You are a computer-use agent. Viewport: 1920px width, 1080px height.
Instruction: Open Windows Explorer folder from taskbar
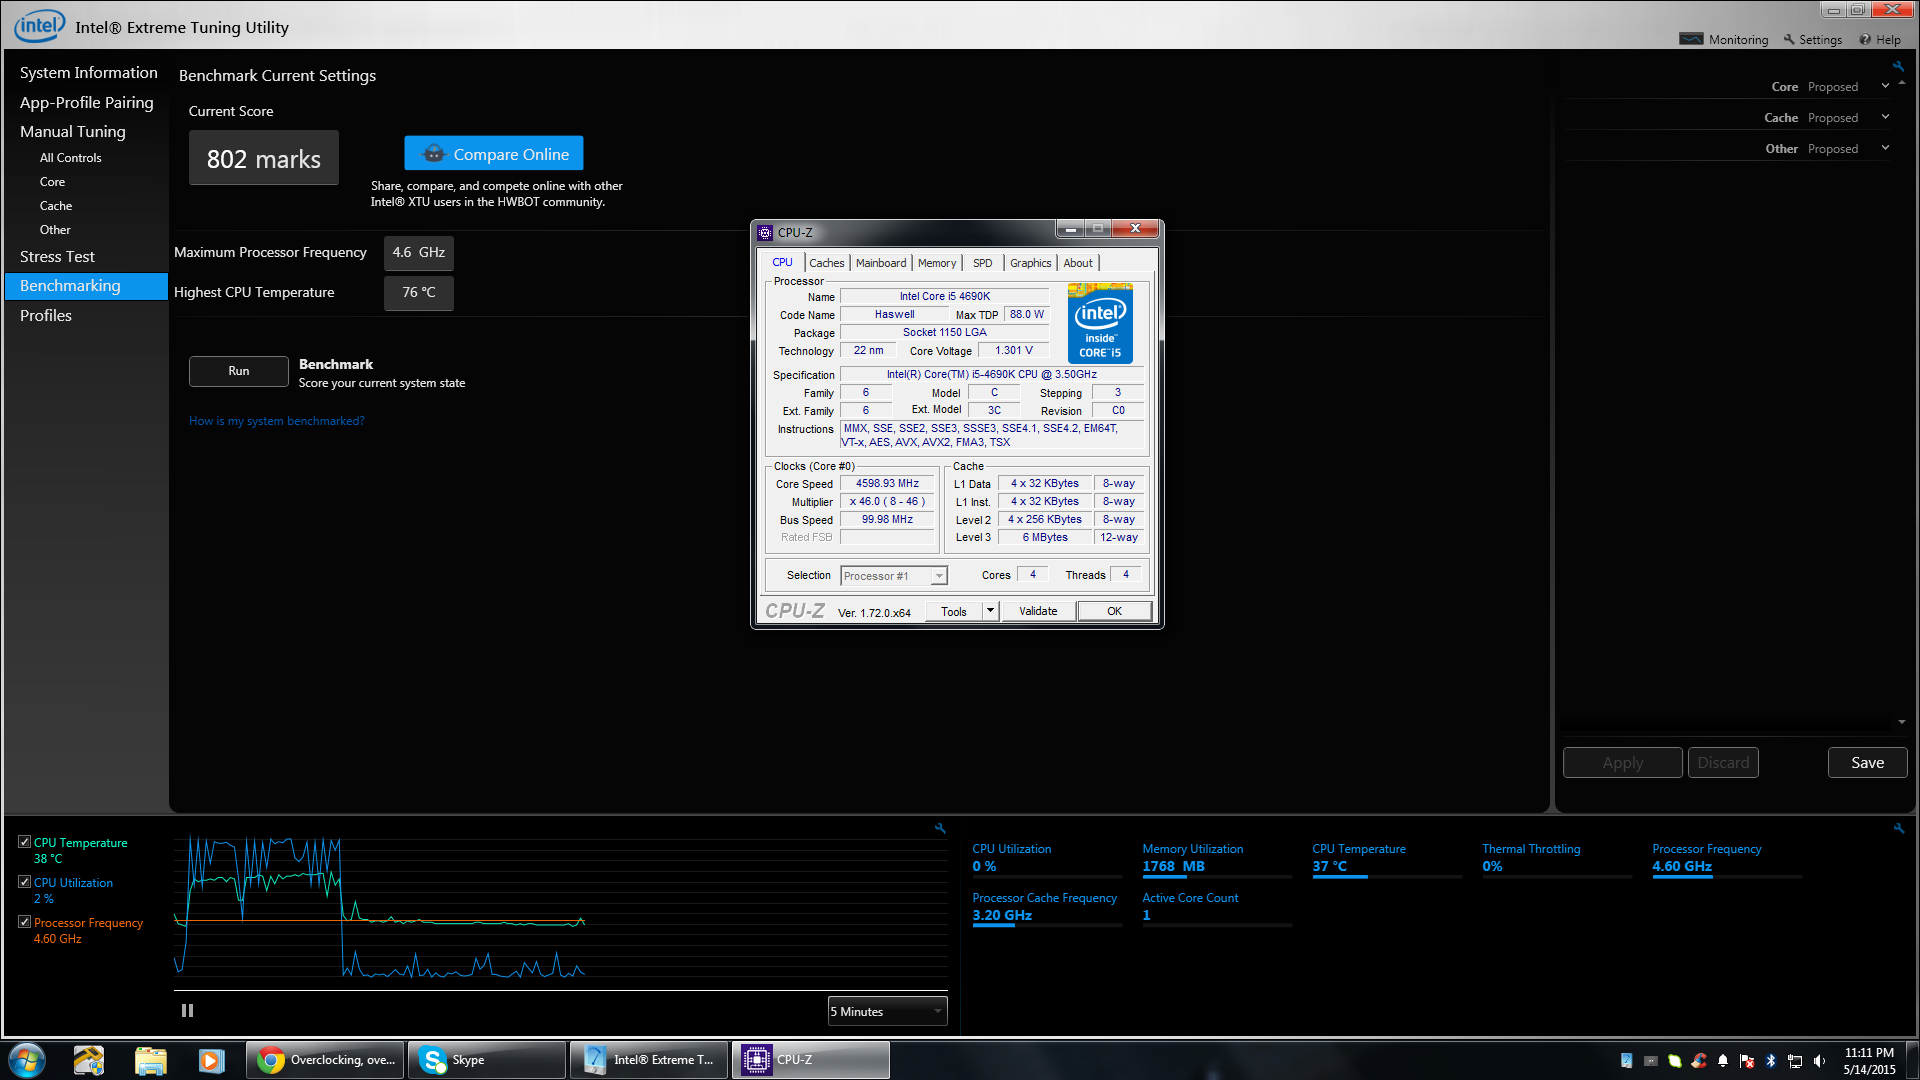[150, 1060]
